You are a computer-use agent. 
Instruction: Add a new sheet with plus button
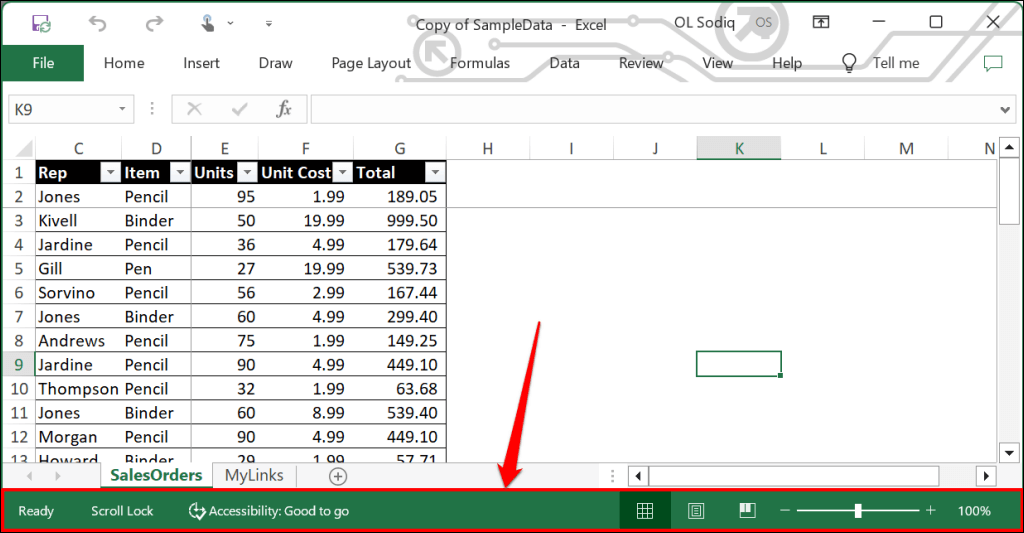(x=338, y=476)
